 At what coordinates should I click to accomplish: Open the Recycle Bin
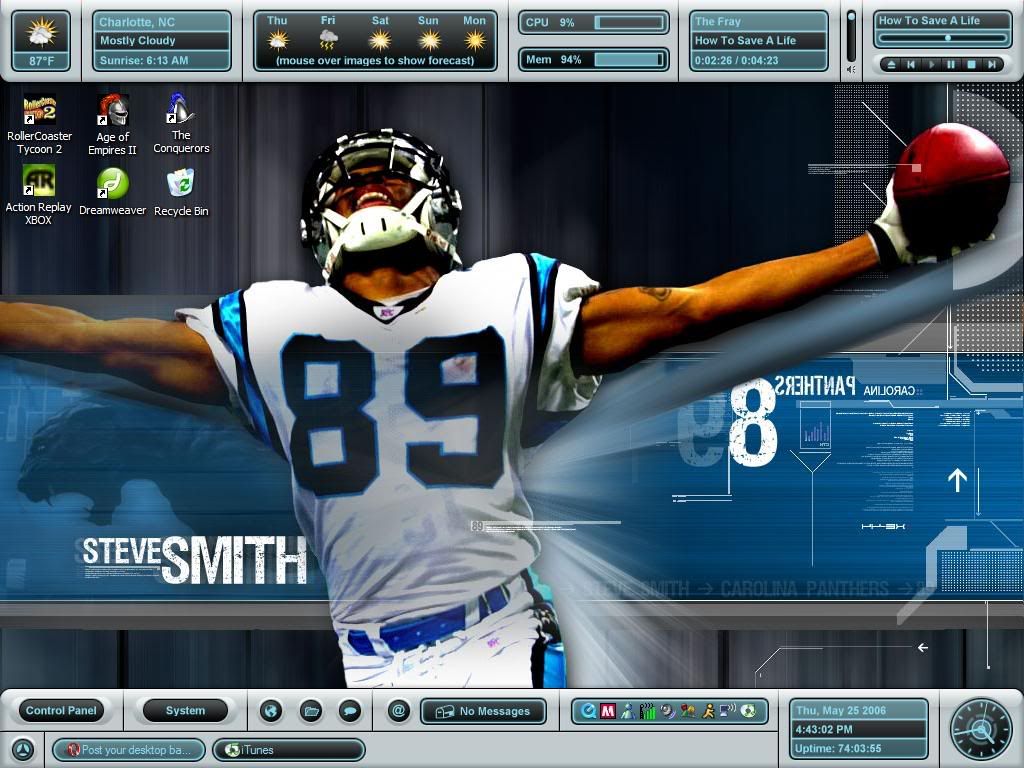[x=181, y=184]
